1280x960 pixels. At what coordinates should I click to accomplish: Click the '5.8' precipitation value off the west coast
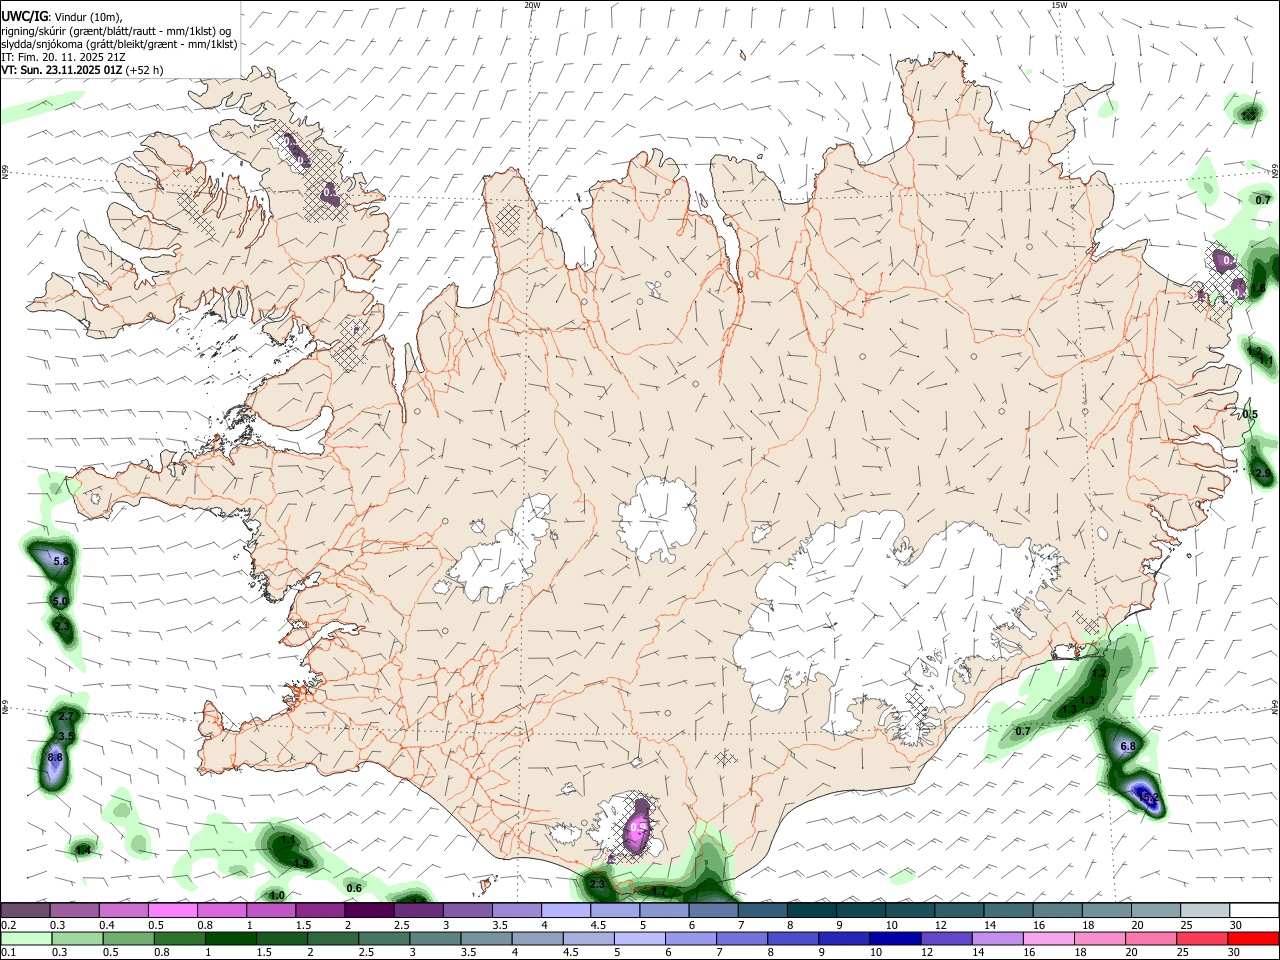click(x=61, y=562)
